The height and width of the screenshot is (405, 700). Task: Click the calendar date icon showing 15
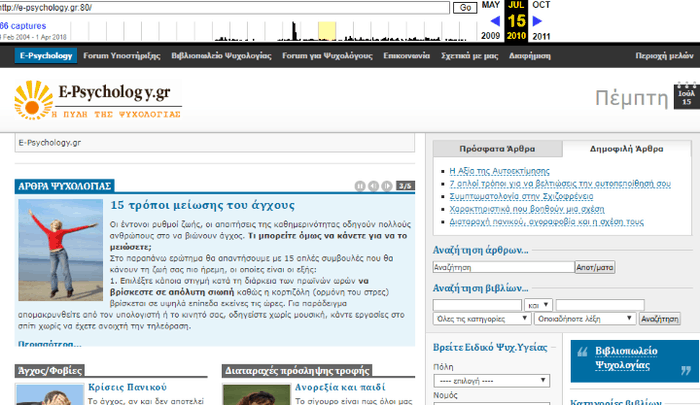[x=685, y=97]
